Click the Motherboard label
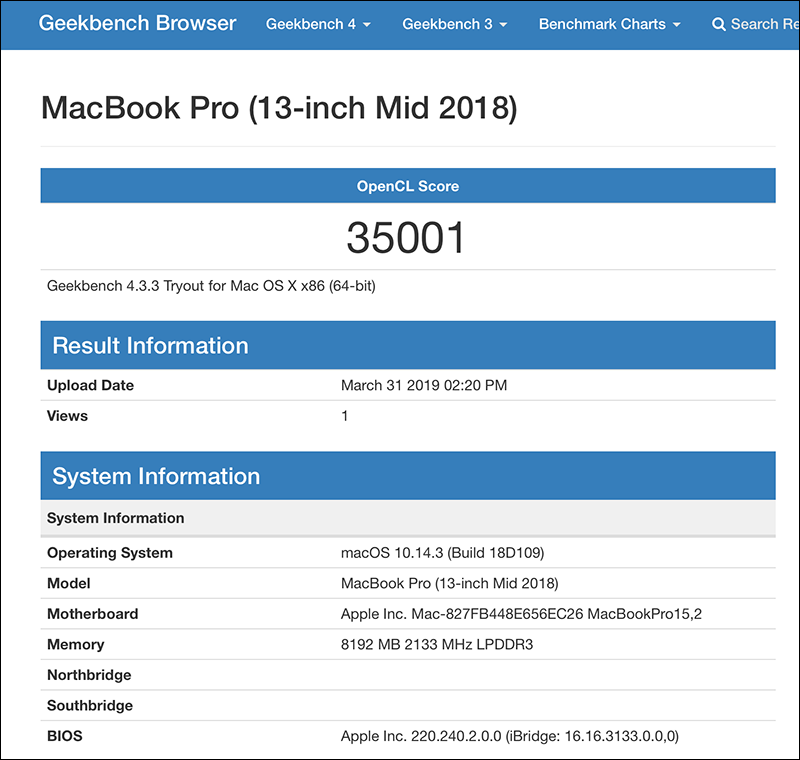This screenshot has width=800, height=760. (92, 614)
